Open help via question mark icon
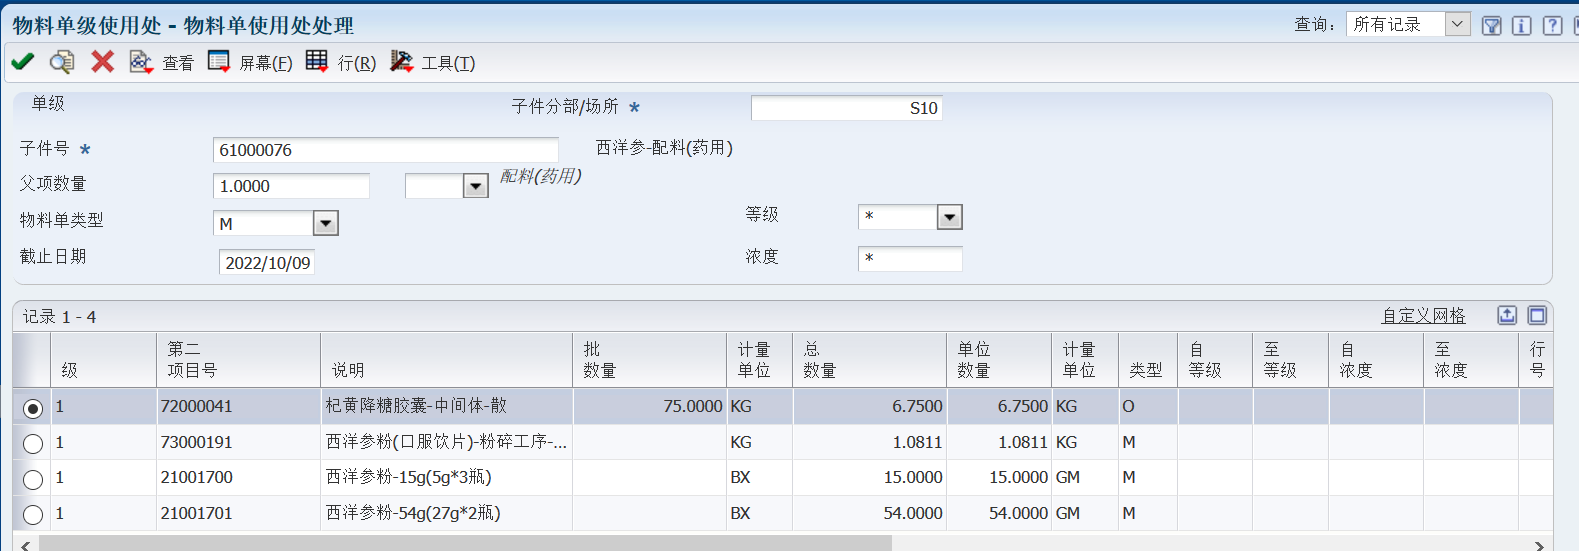The image size is (1579, 551). point(1552,26)
